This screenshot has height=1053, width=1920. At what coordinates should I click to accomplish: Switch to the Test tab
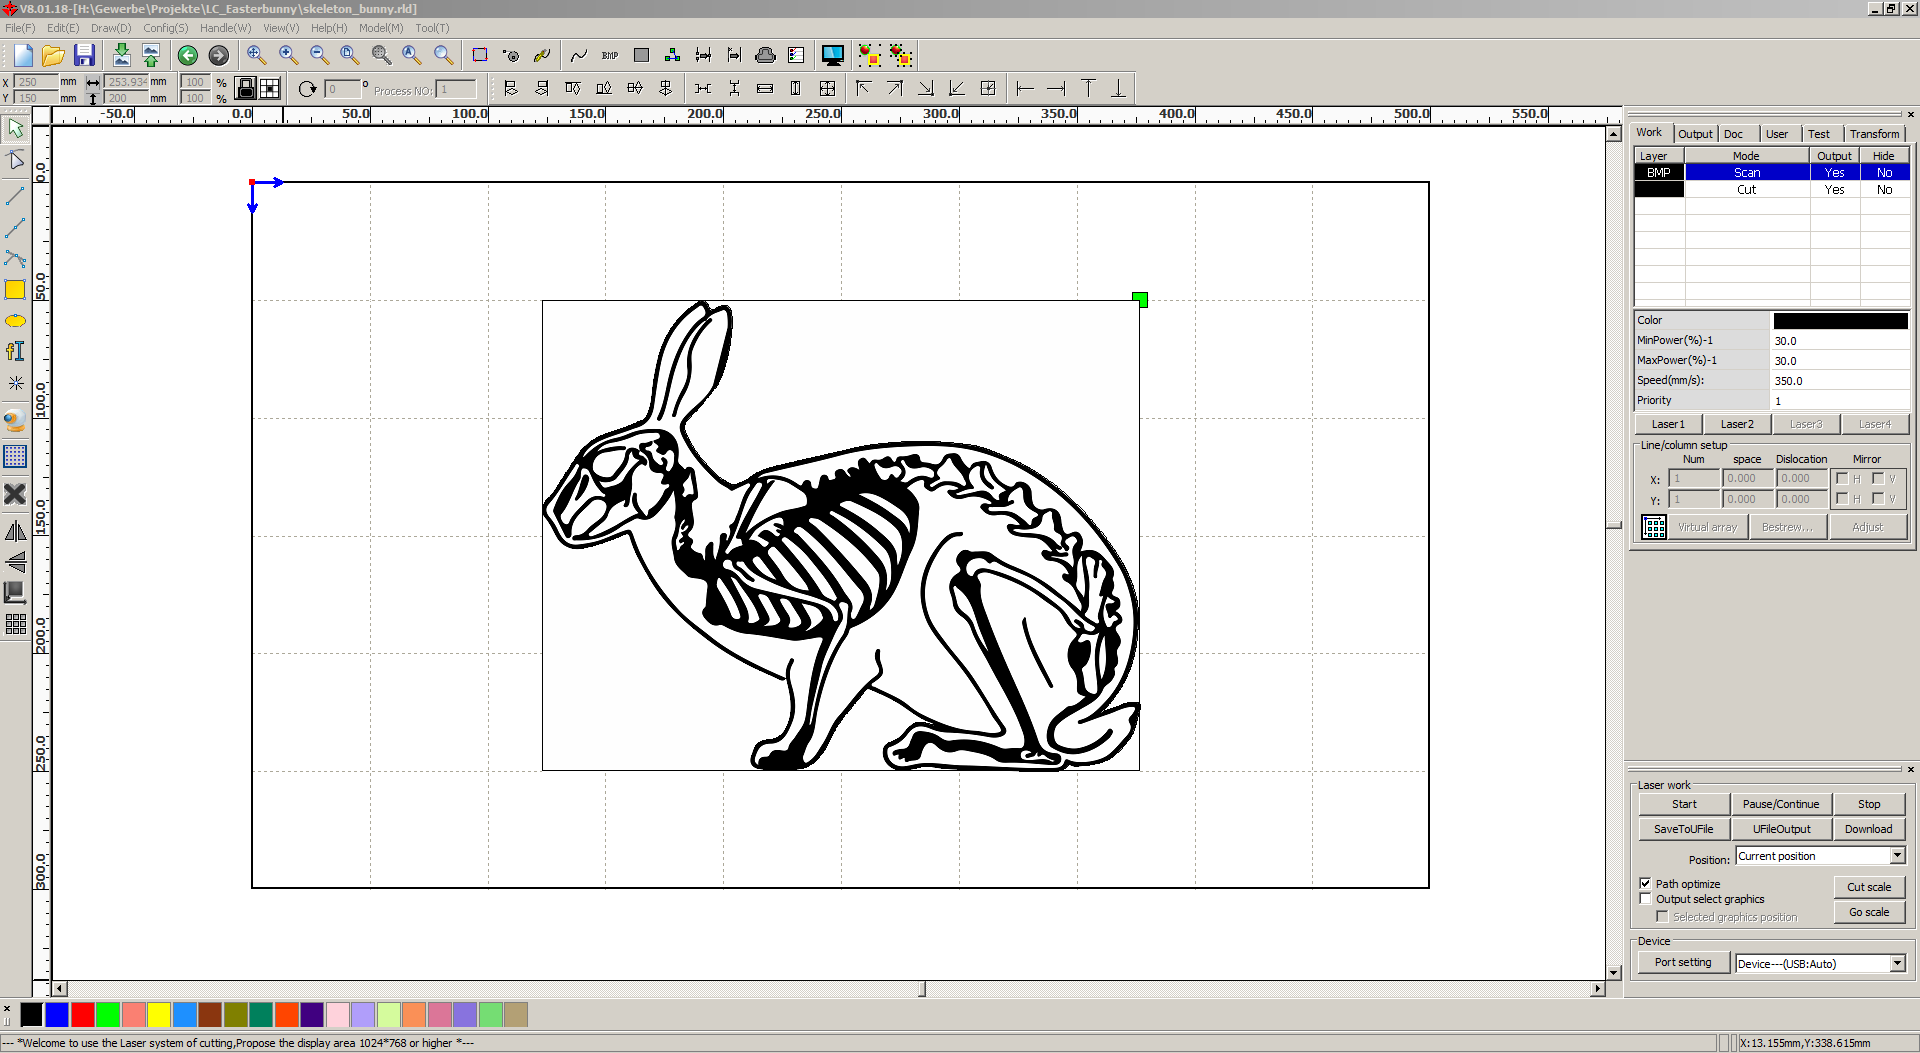[x=1819, y=134]
